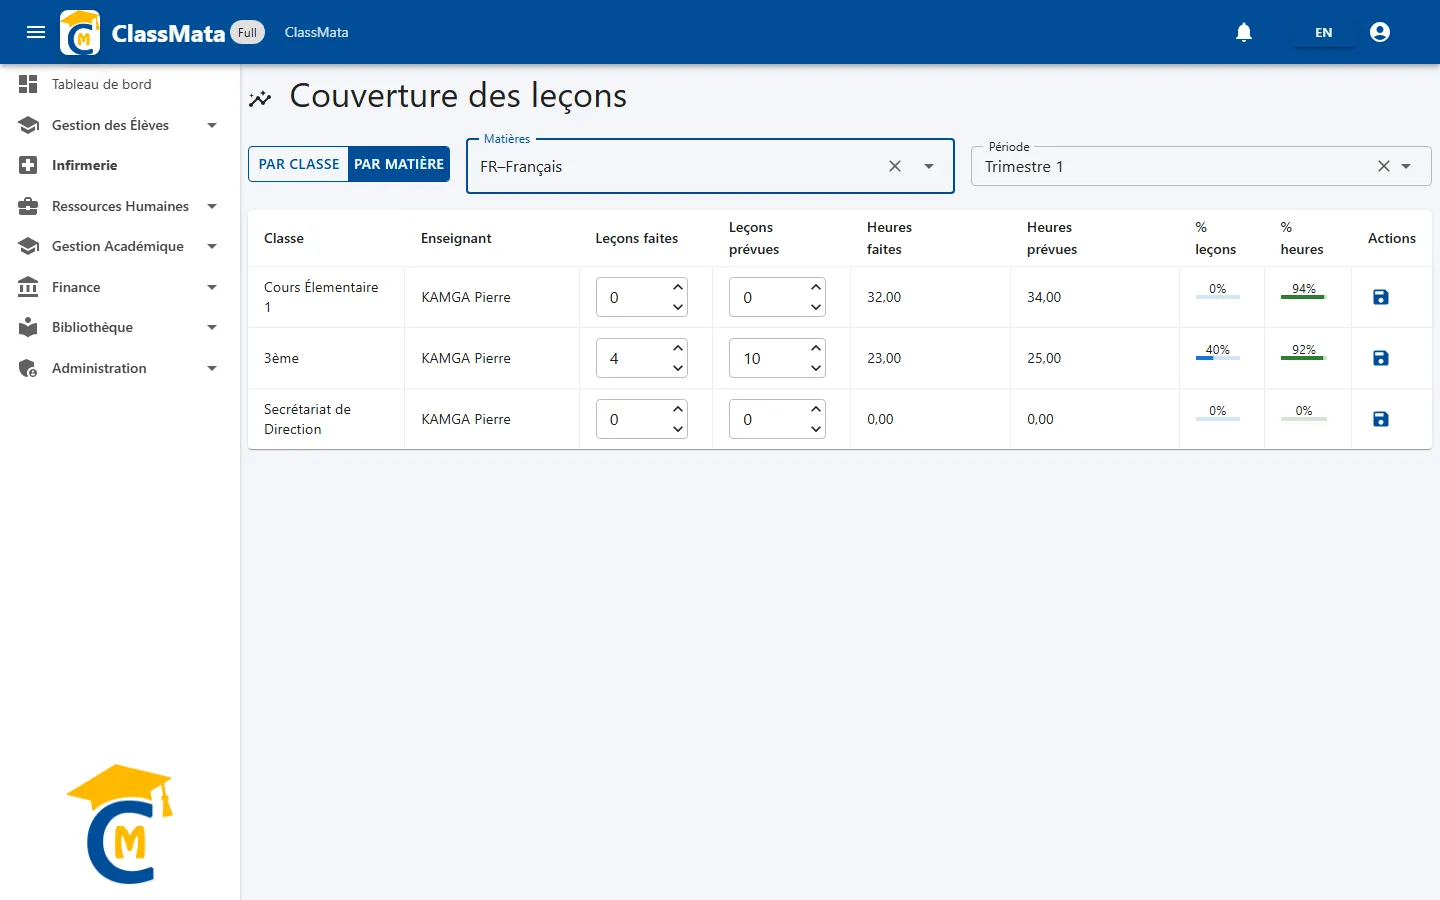Click the Finance bank icon
Viewport: 1440px width, 900px height.
(28, 287)
